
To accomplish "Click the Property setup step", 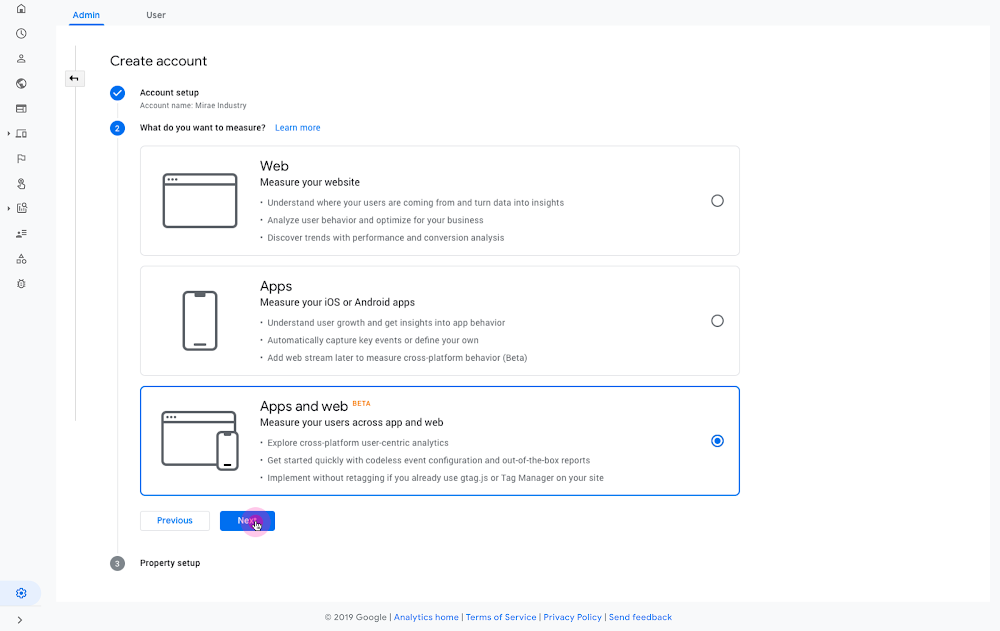I will pos(170,563).
